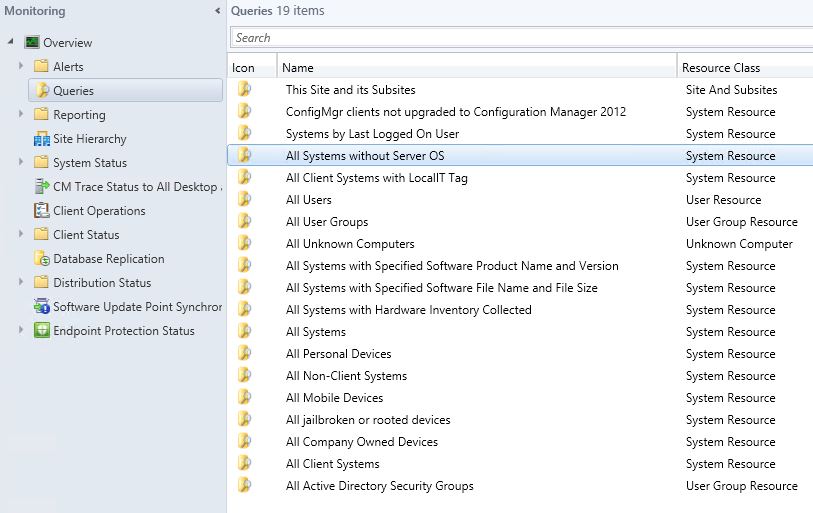Expand the Alerts folder
This screenshot has height=513, width=813.
(21, 66)
